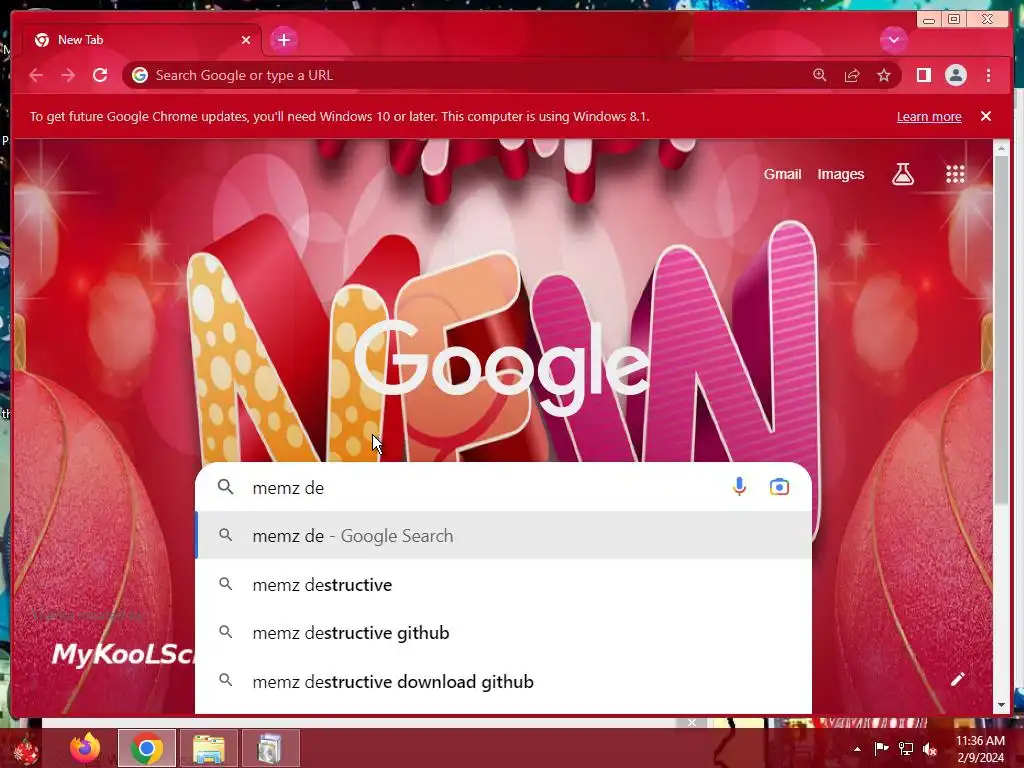Open a new tab with the plus button
Image resolution: width=1024 pixels, height=768 pixels.
[x=283, y=40]
